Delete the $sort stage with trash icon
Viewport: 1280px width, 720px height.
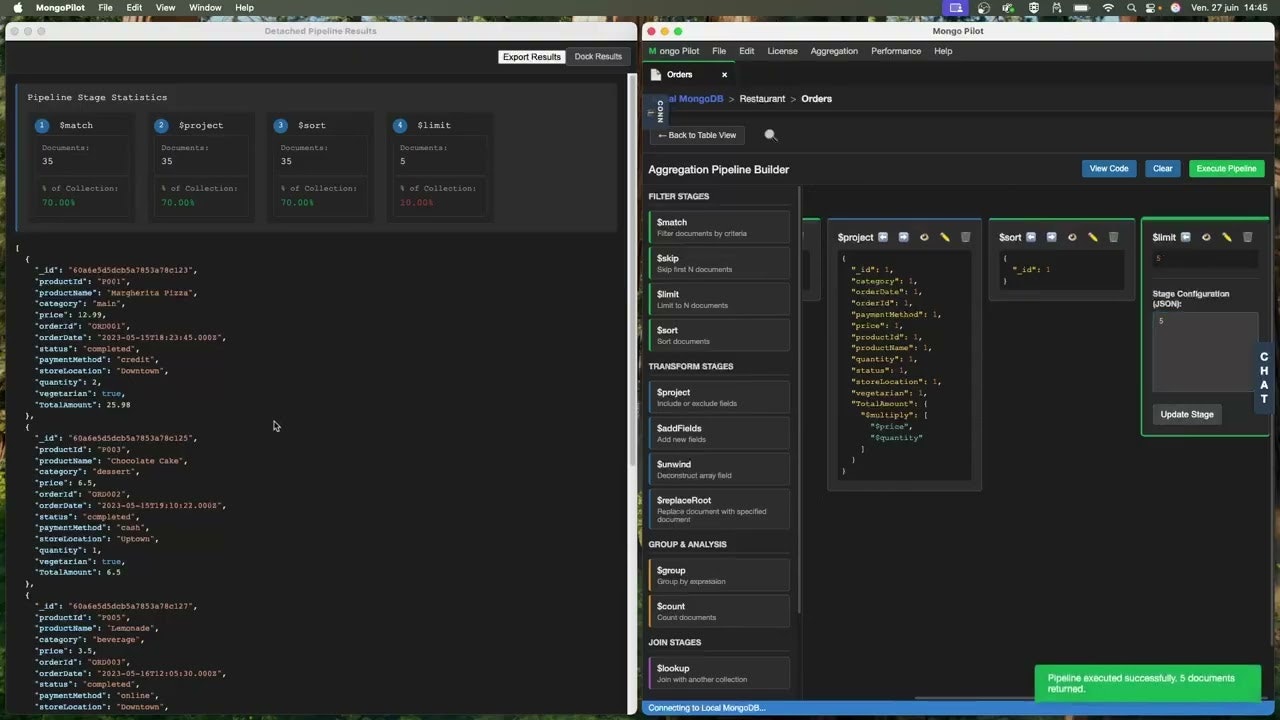coord(1113,237)
